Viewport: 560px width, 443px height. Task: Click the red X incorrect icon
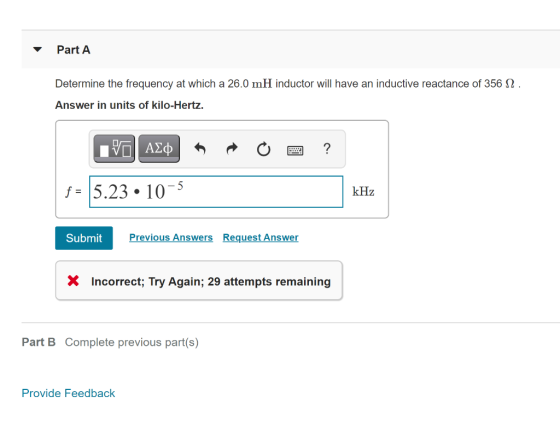(73, 281)
